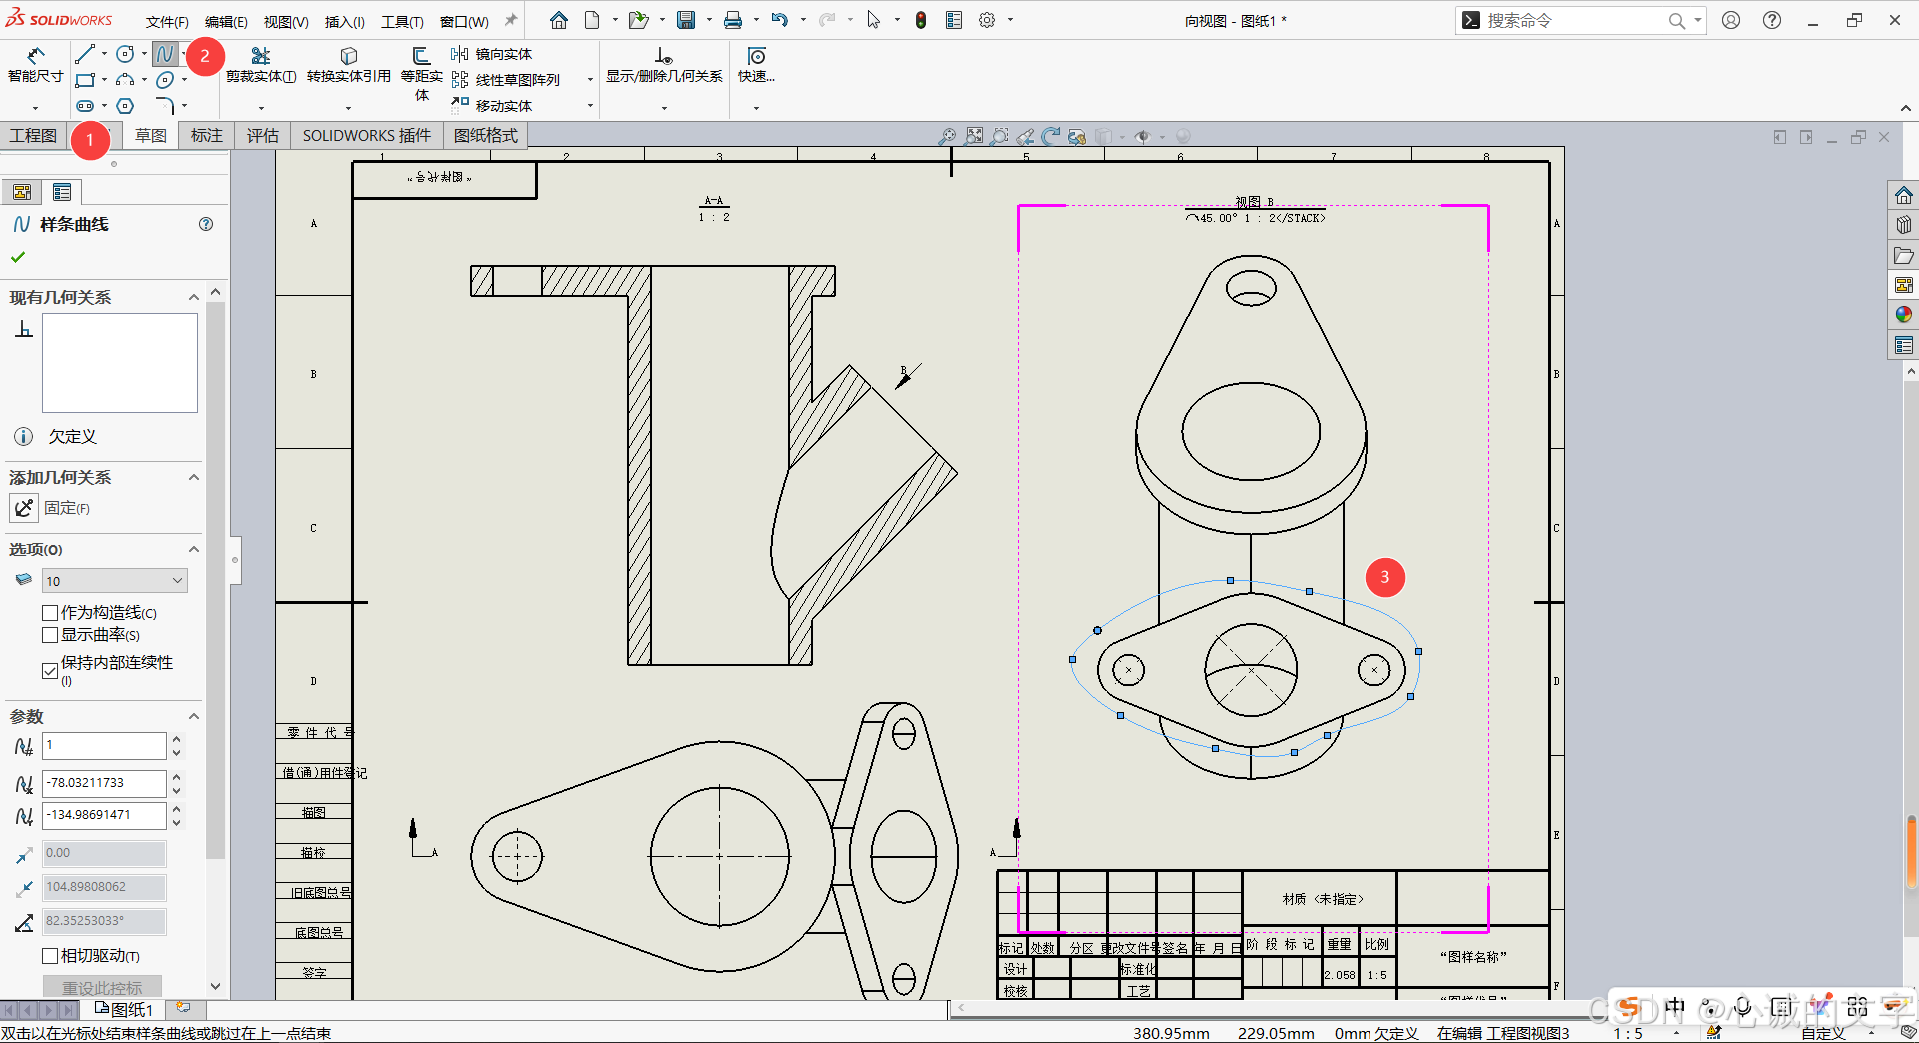Select the 图纸1 sheet tab at bottom
Image resolution: width=1919 pixels, height=1043 pixels.
point(126,1009)
